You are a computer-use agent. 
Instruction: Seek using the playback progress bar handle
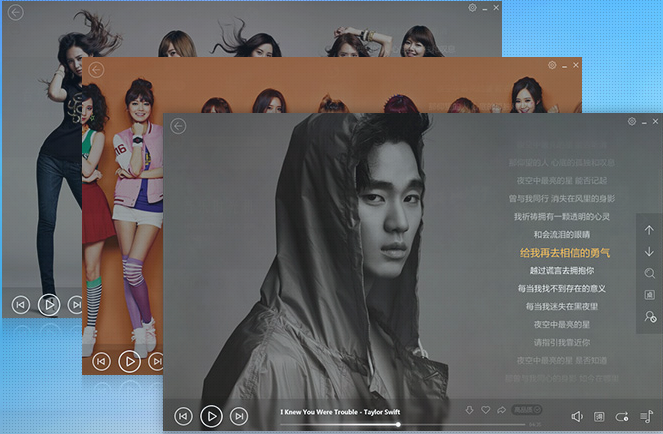[x=398, y=424]
